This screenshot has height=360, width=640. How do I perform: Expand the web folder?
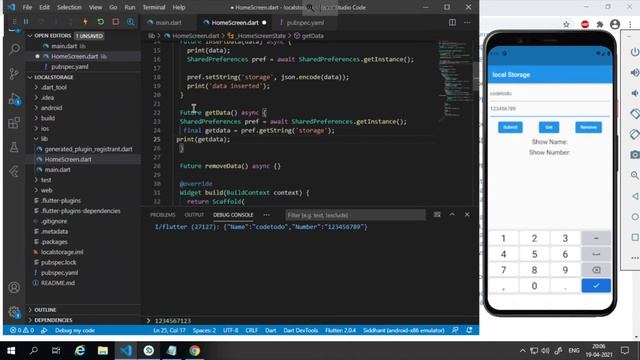(x=46, y=190)
